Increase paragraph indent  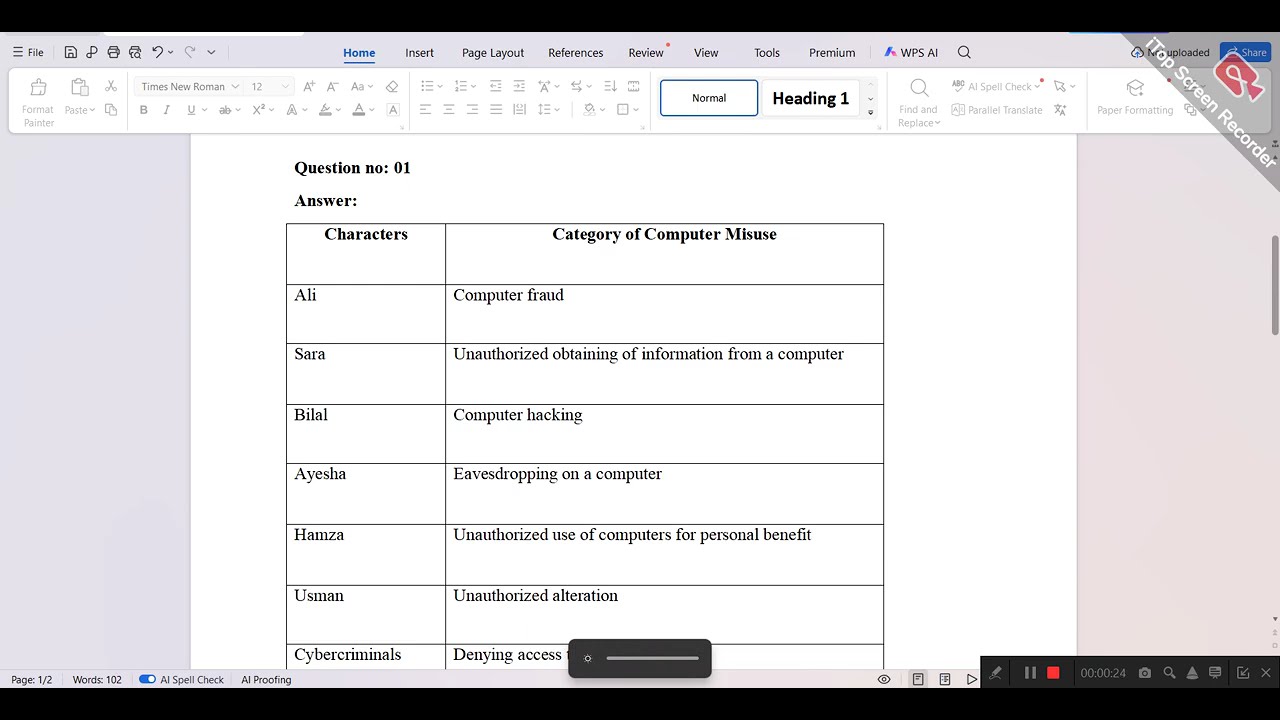(519, 87)
